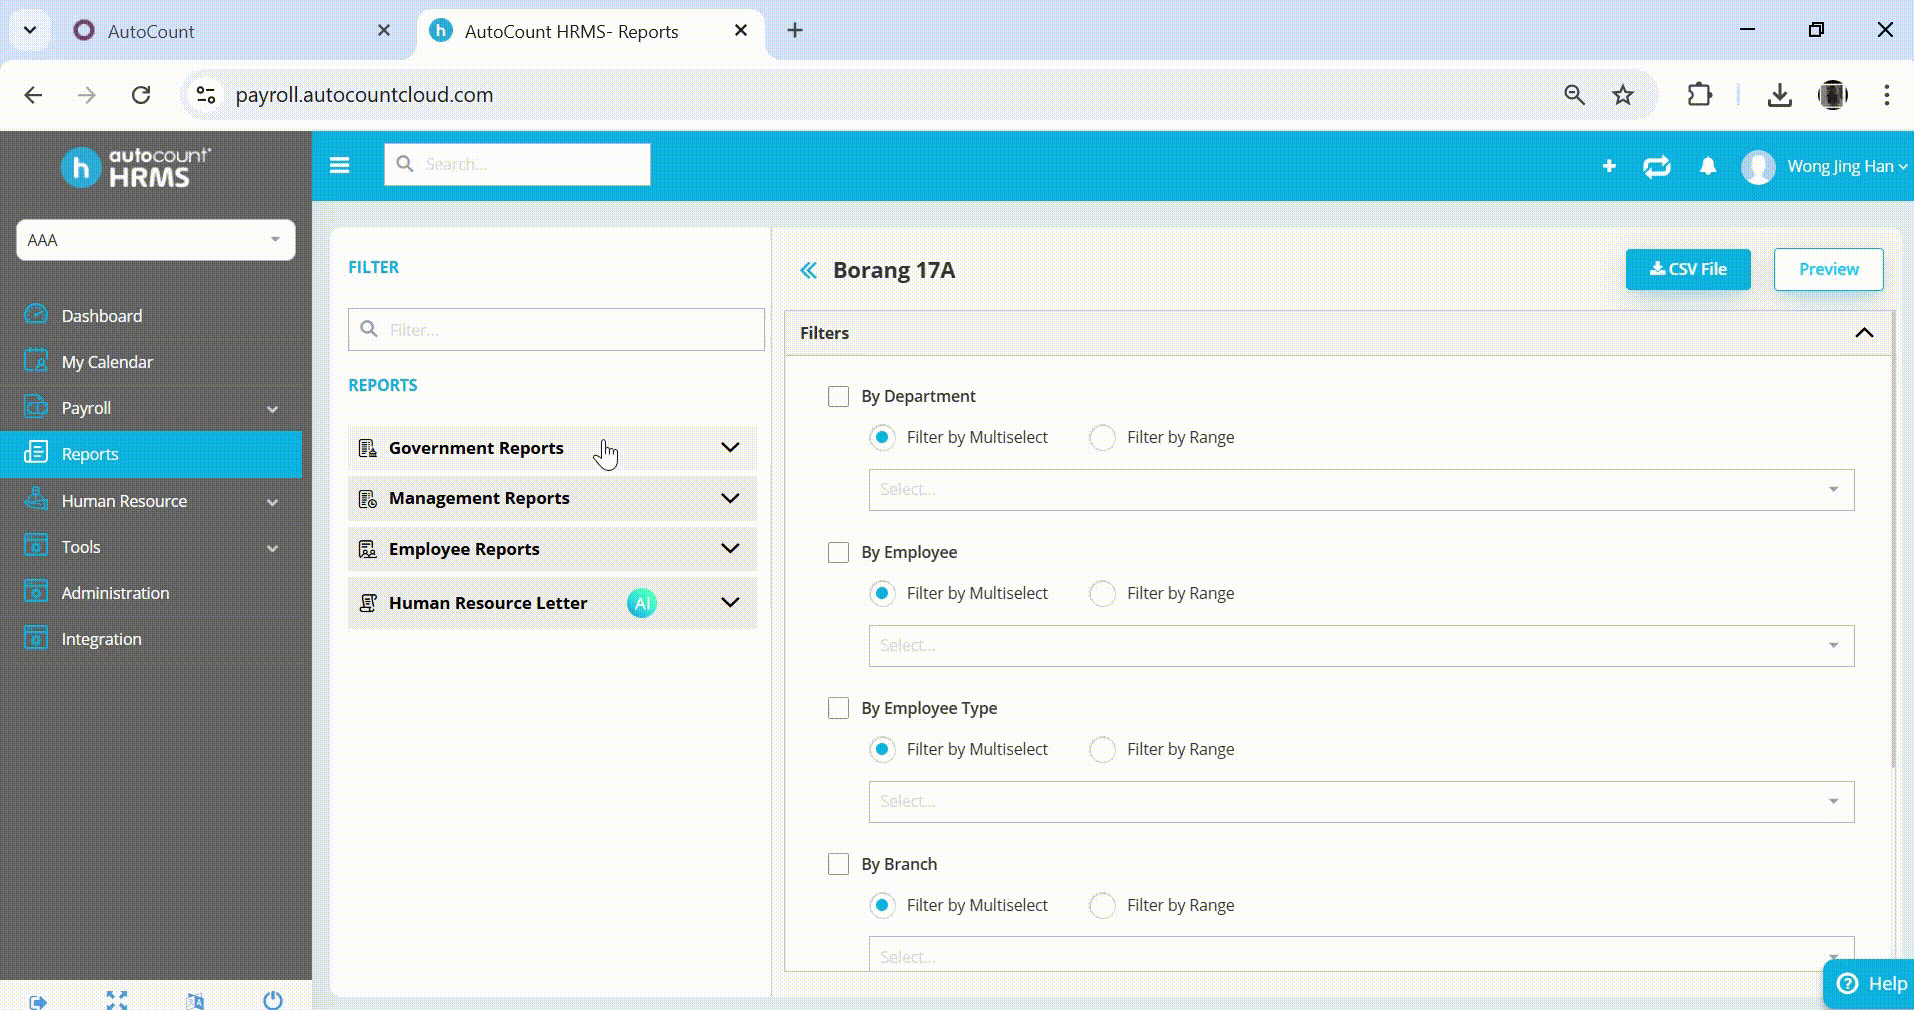1914x1010 pixels.
Task: Enable the By Department checkbox
Action: [838, 396]
